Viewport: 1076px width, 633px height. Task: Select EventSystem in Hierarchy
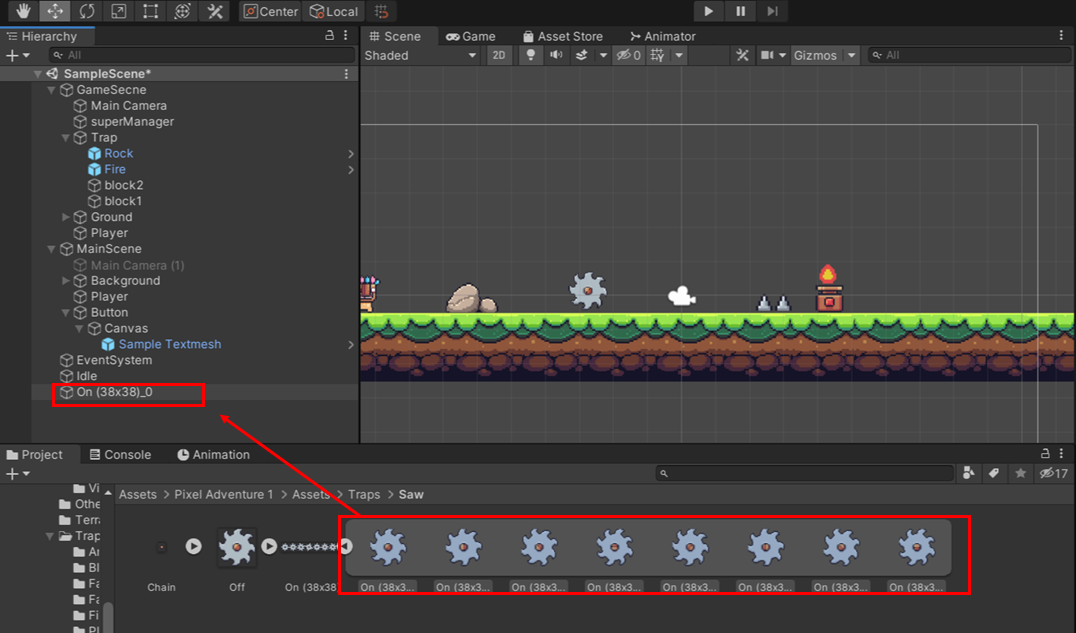pyautogui.click(x=114, y=360)
